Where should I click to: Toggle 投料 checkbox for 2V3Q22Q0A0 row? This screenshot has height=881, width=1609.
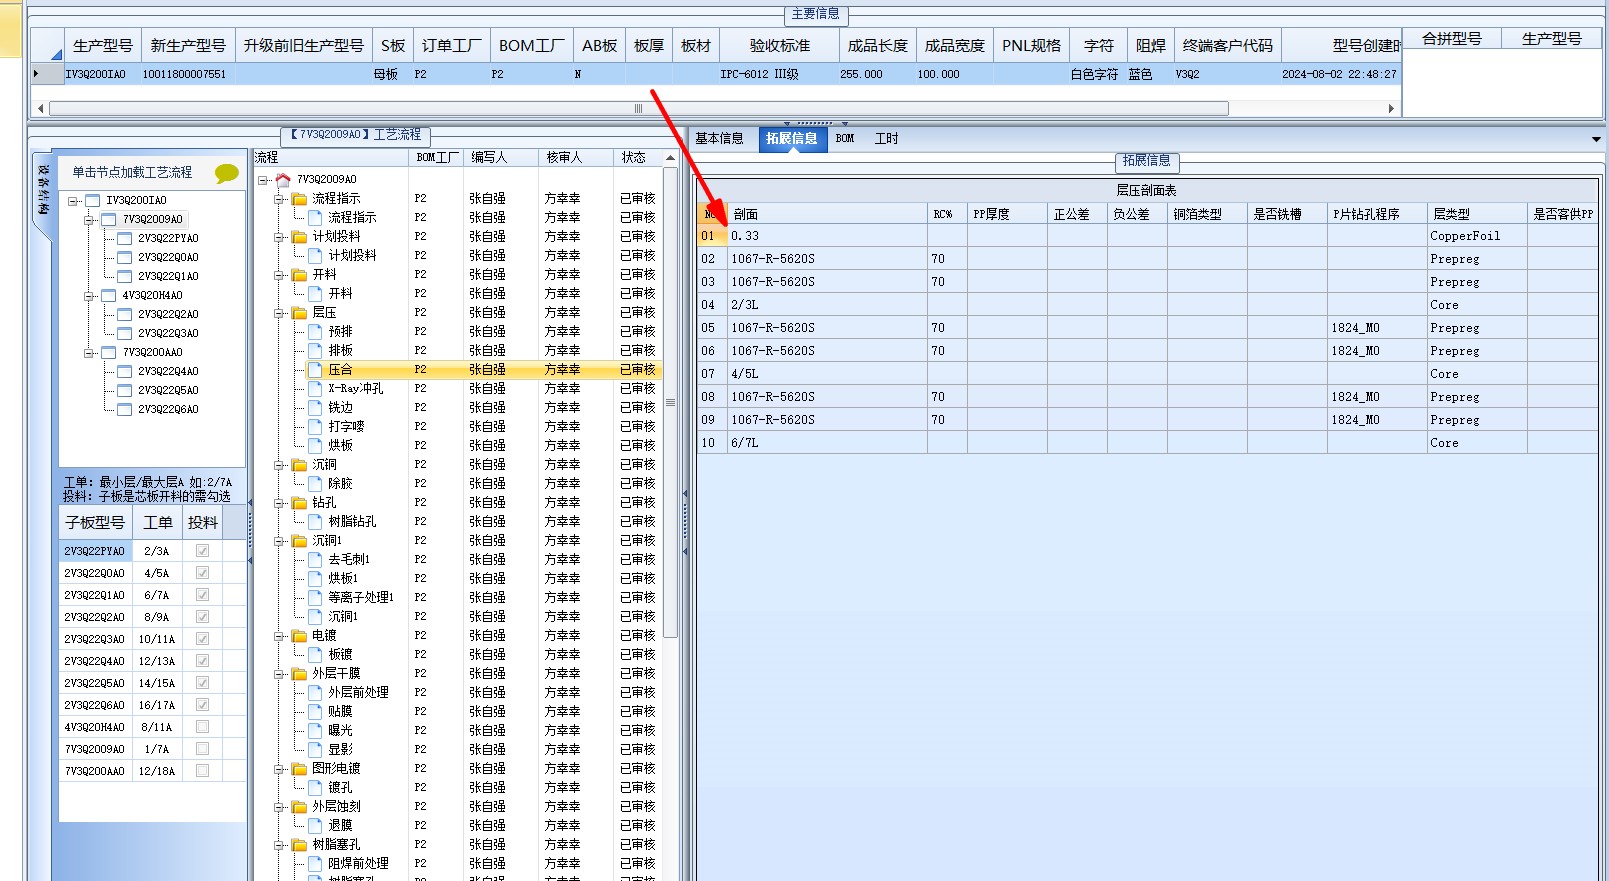(202, 573)
